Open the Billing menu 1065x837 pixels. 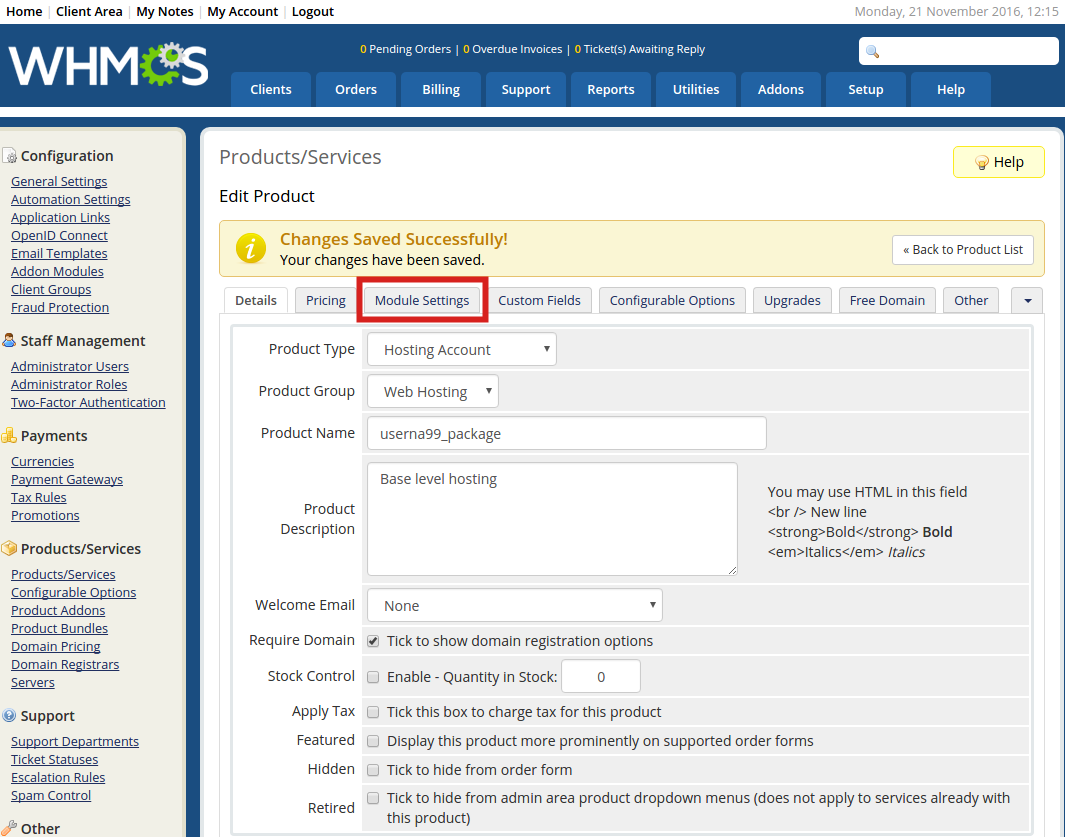tap(441, 89)
